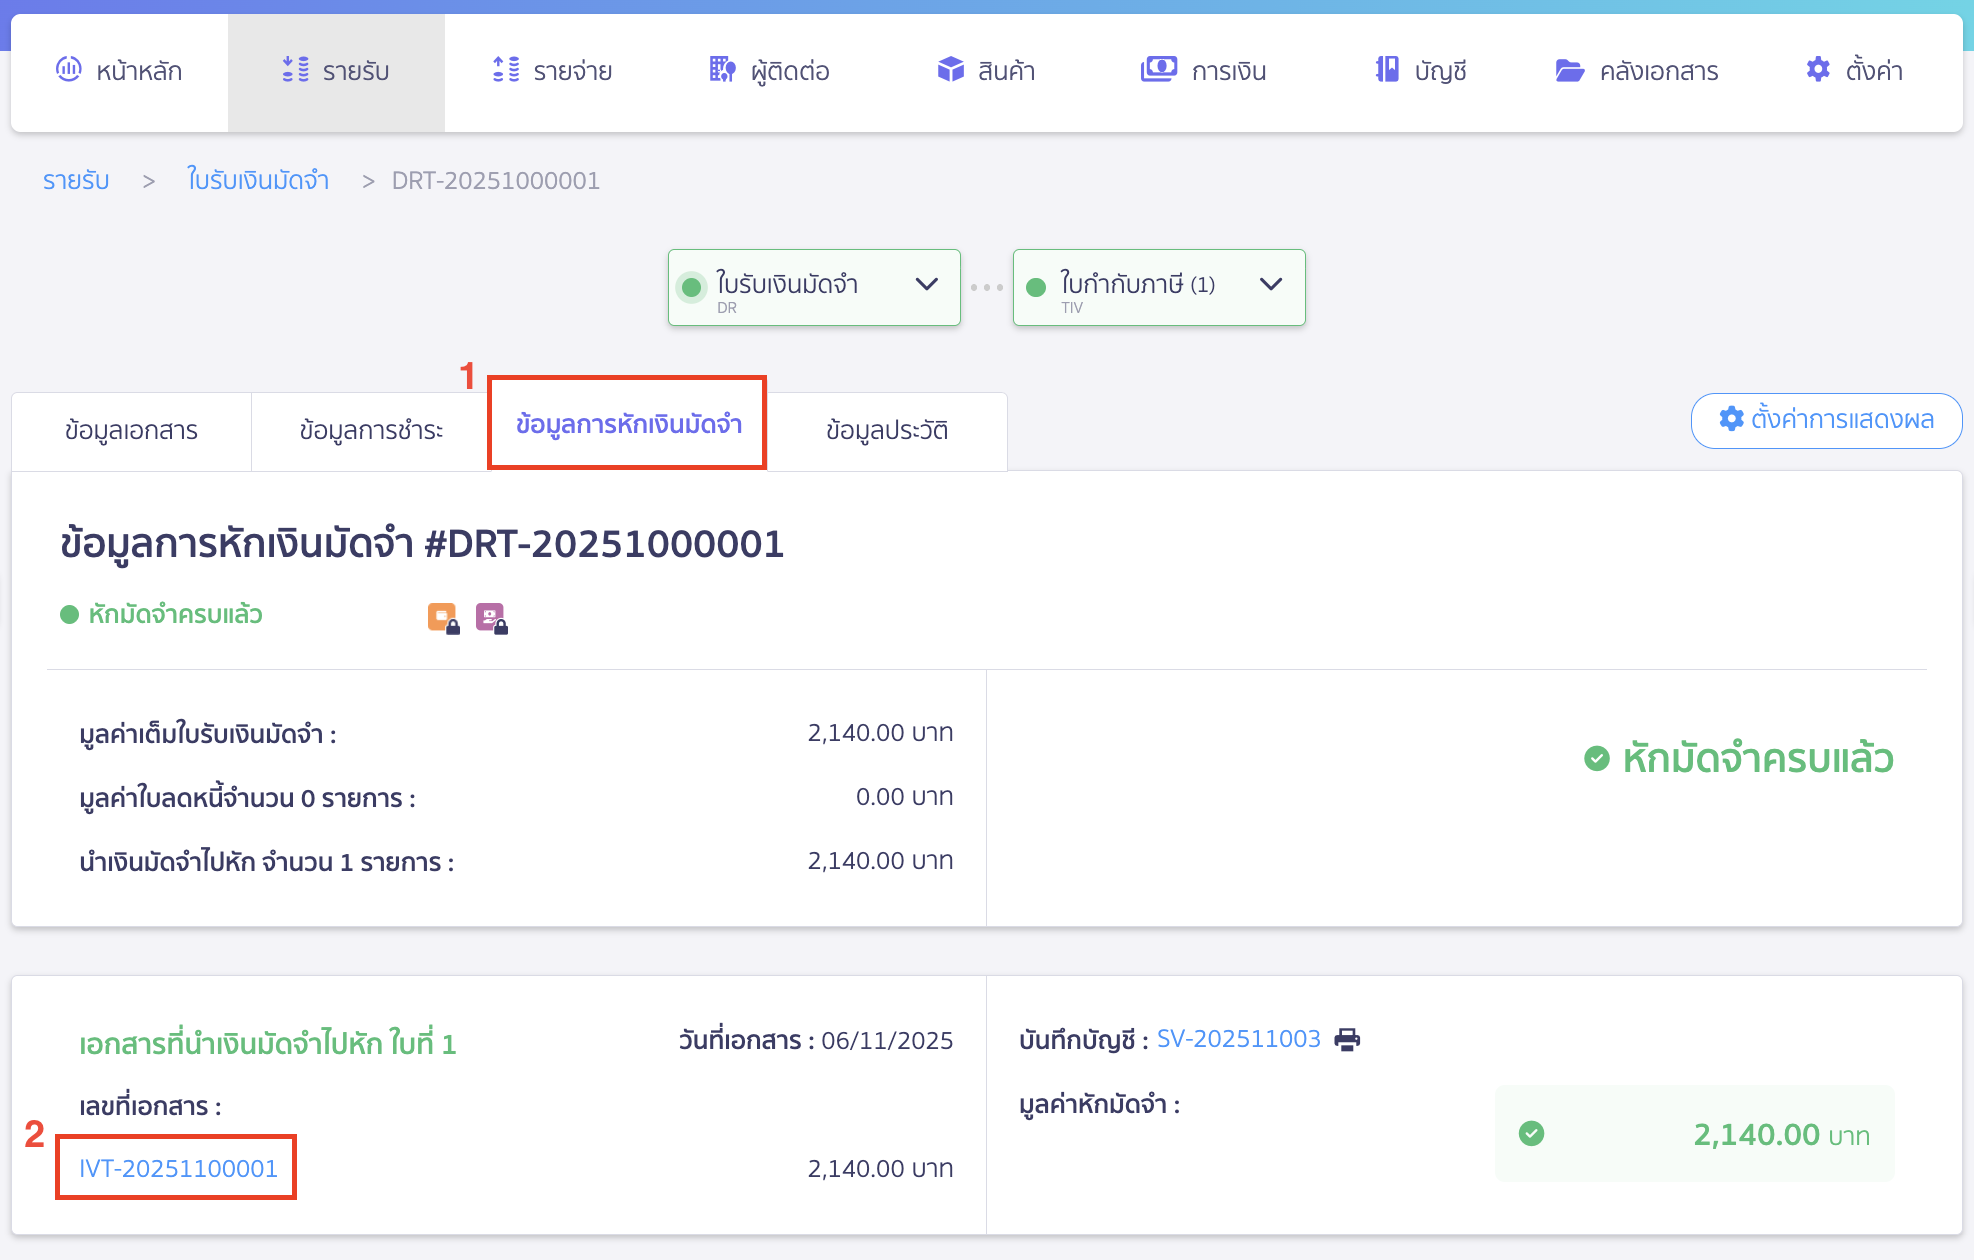Click the printer icon beside SV-202511003
Viewport: 1974px width, 1260px height.
[1347, 1040]
